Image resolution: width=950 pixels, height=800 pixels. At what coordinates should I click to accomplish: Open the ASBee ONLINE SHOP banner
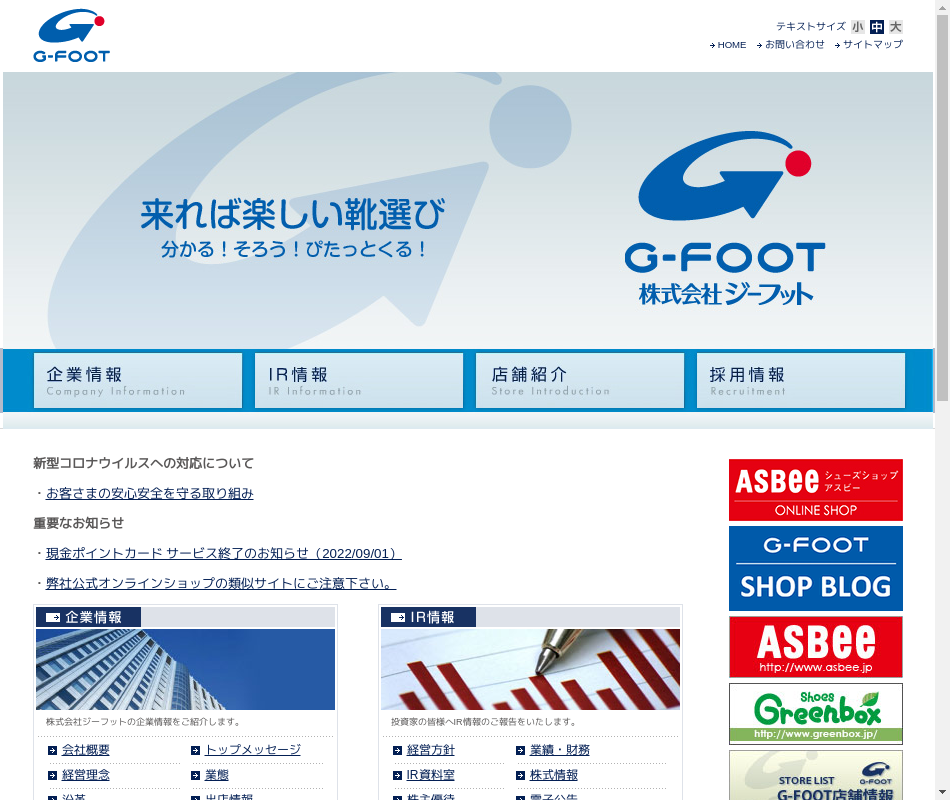tap(815, 490)
